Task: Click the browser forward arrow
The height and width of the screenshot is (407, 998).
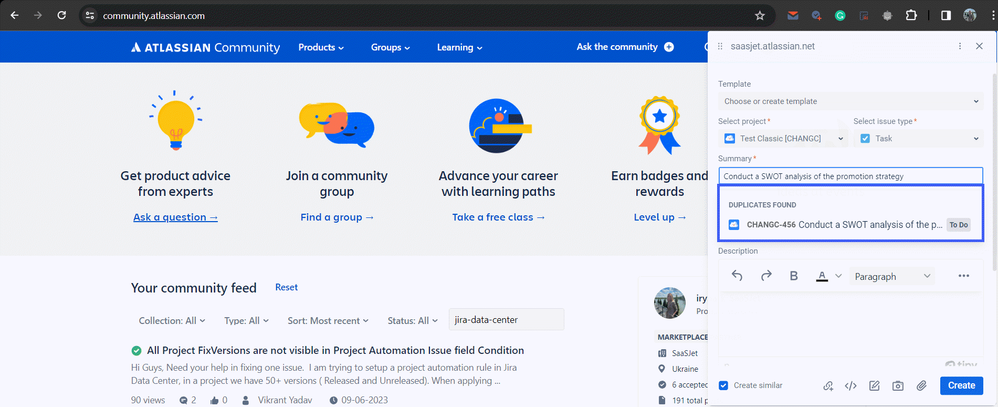Action: 38,16
